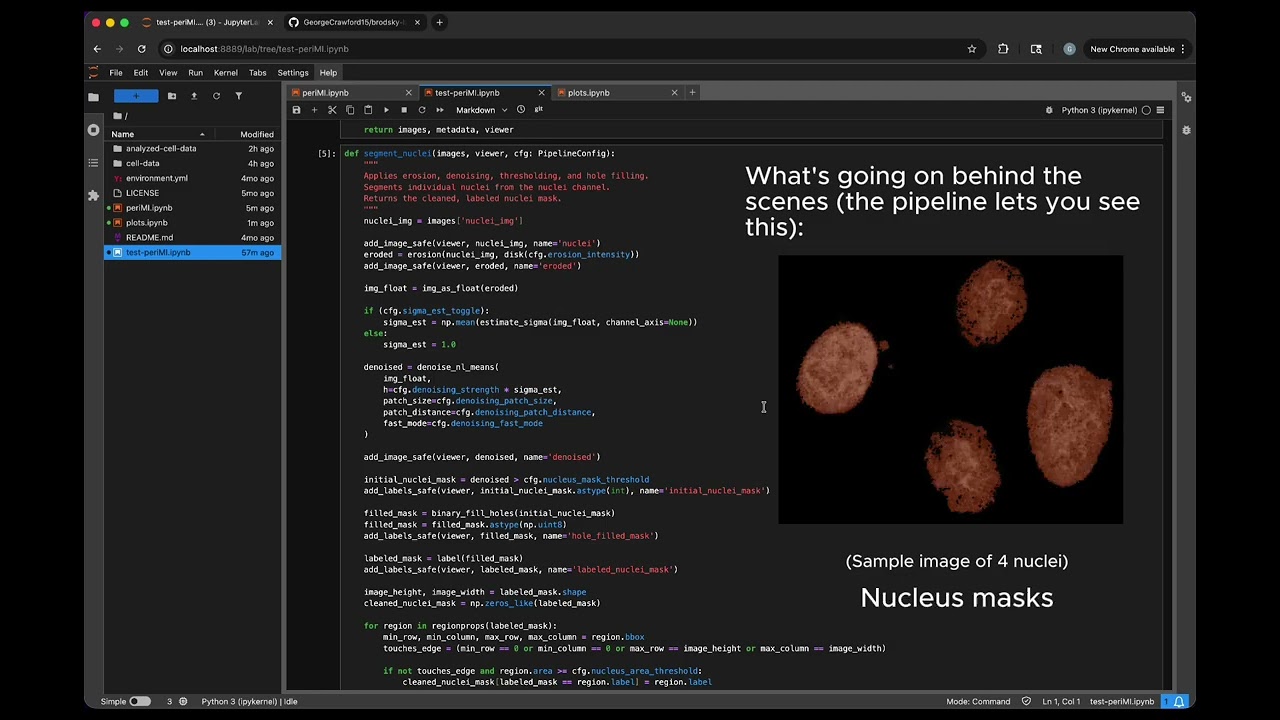Enable the debugger with the bug icon
The height and width of the screenshot is (720, 1280).
pyautogui.click(x=1049, y=110)
